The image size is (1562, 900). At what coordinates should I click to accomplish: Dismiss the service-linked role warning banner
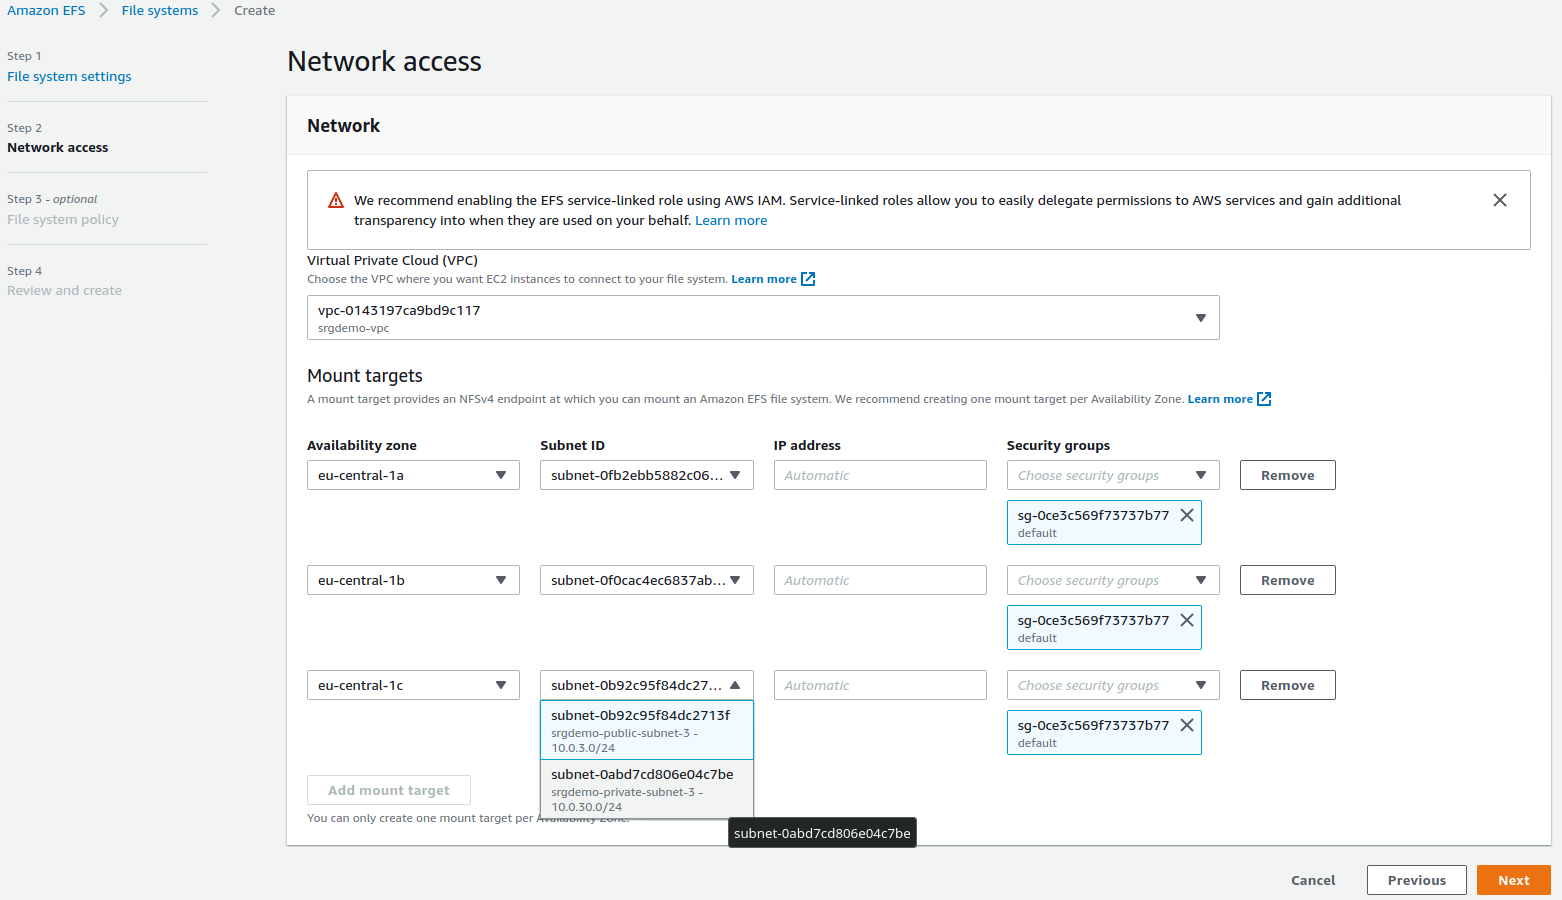click(x=1499, y=200)
